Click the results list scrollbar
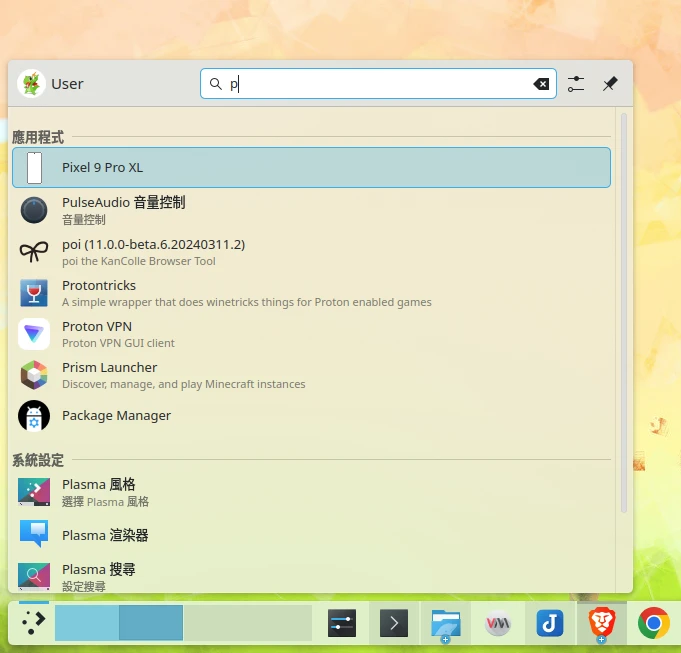This screenshot has height=653, width=681. (624, 313)
